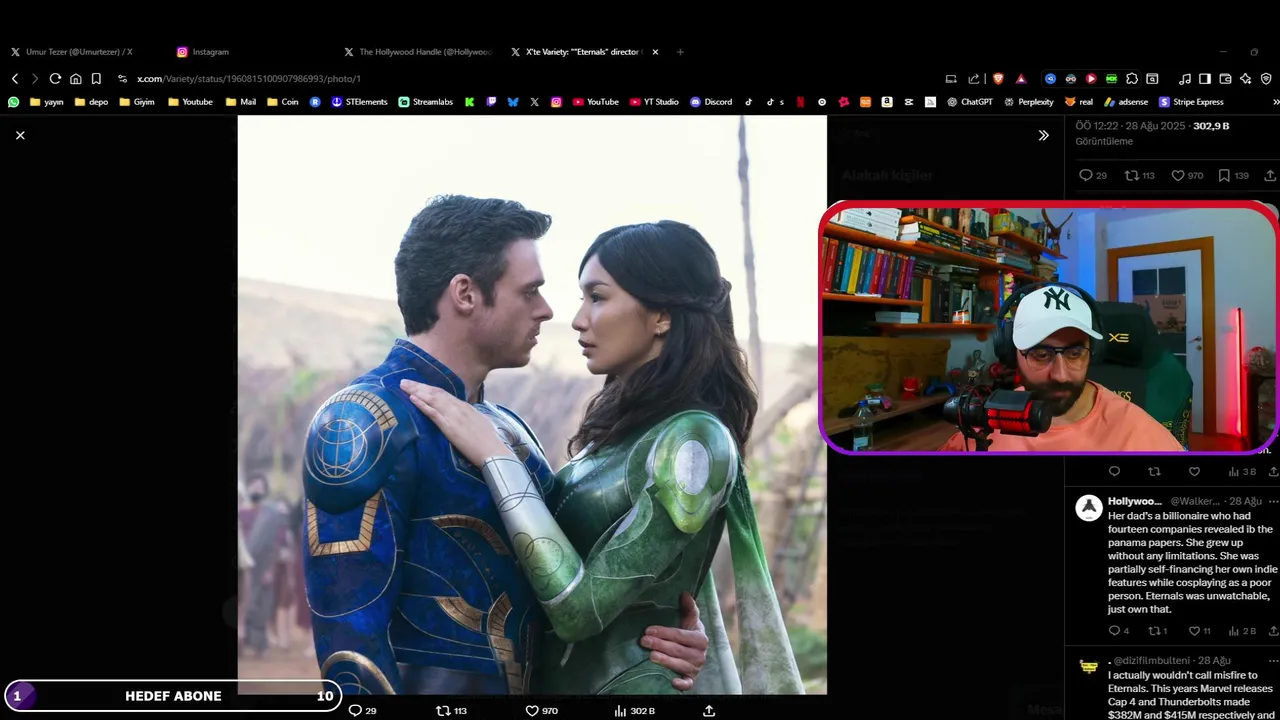Bookmark the tweet showing 139
The image size is (1280, 720).
coord(1224,175)
